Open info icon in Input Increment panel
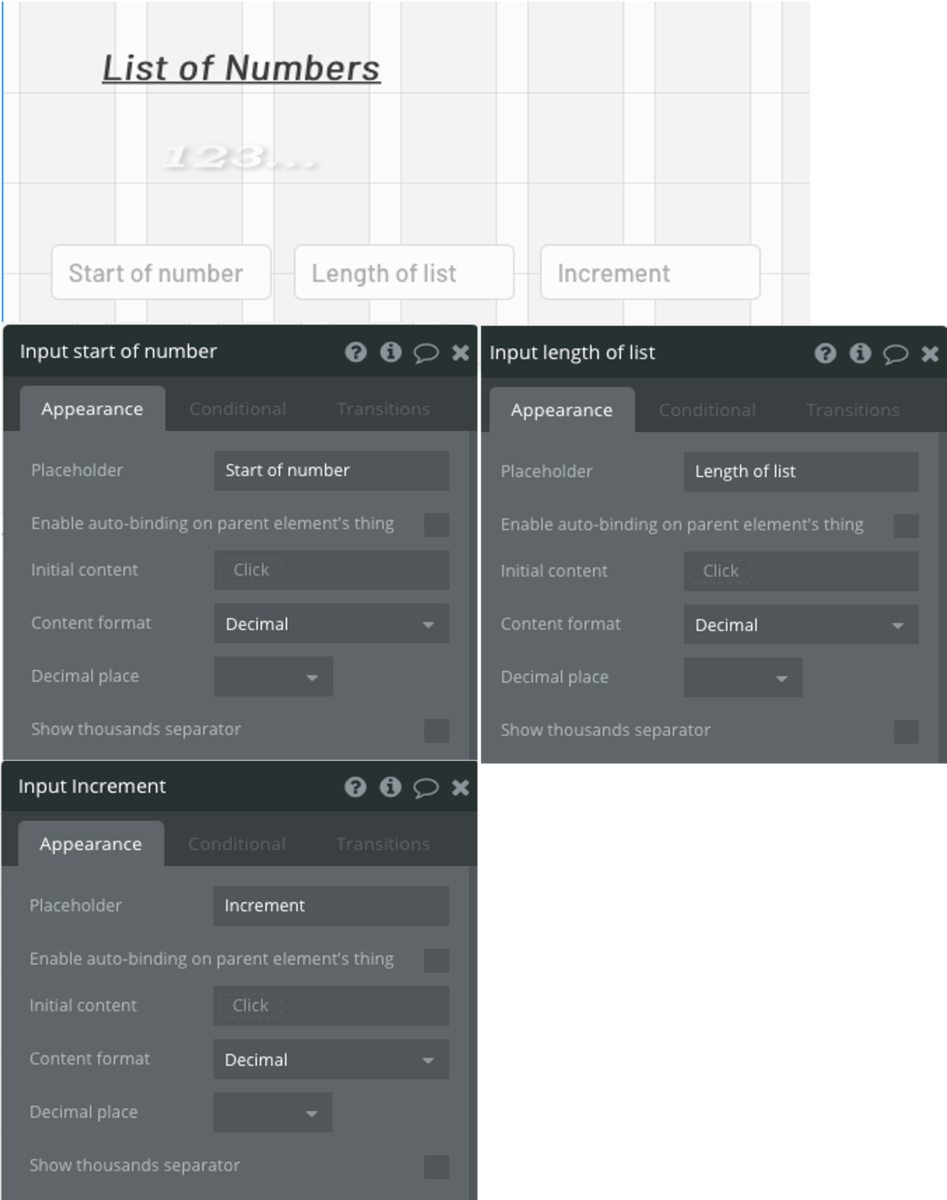 tap(390, 787)
